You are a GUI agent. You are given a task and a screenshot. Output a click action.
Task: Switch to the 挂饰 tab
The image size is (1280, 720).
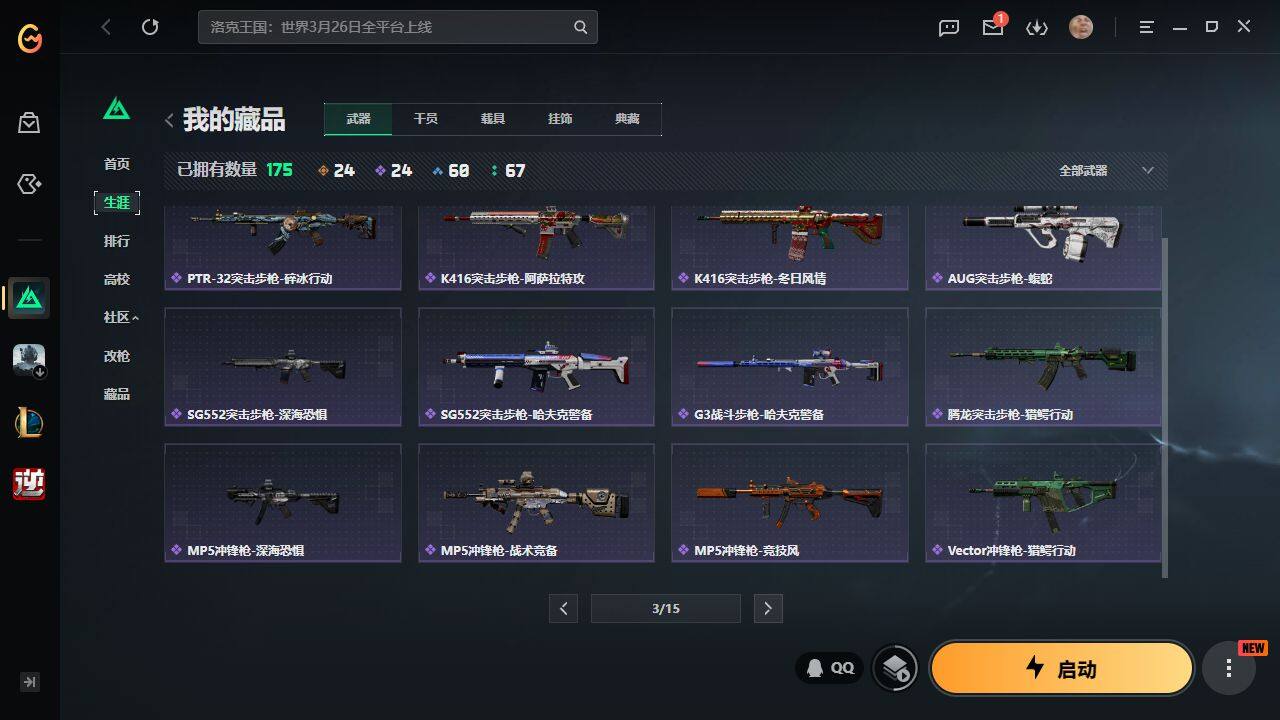[x=560, y=119]
